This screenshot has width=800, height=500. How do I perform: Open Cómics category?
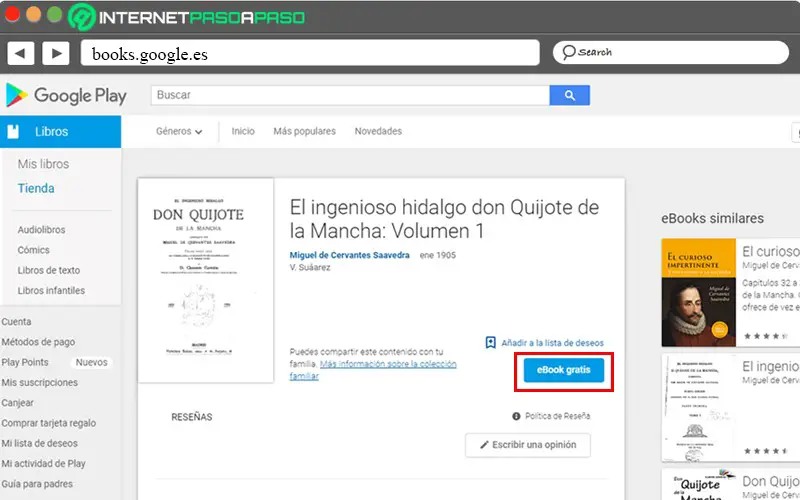point(34,250)
